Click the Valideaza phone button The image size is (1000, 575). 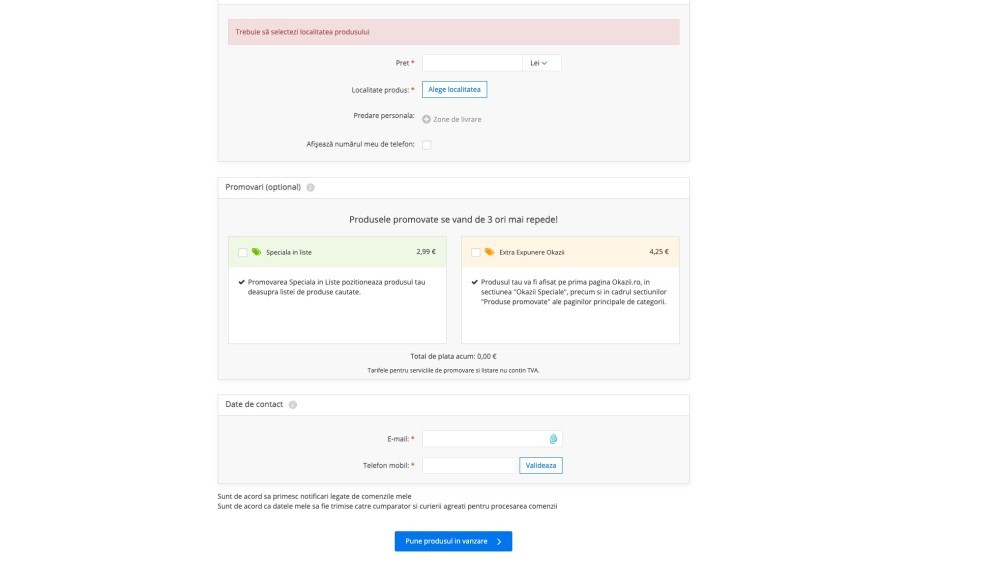pyautogui.click(x=541, y=465)
